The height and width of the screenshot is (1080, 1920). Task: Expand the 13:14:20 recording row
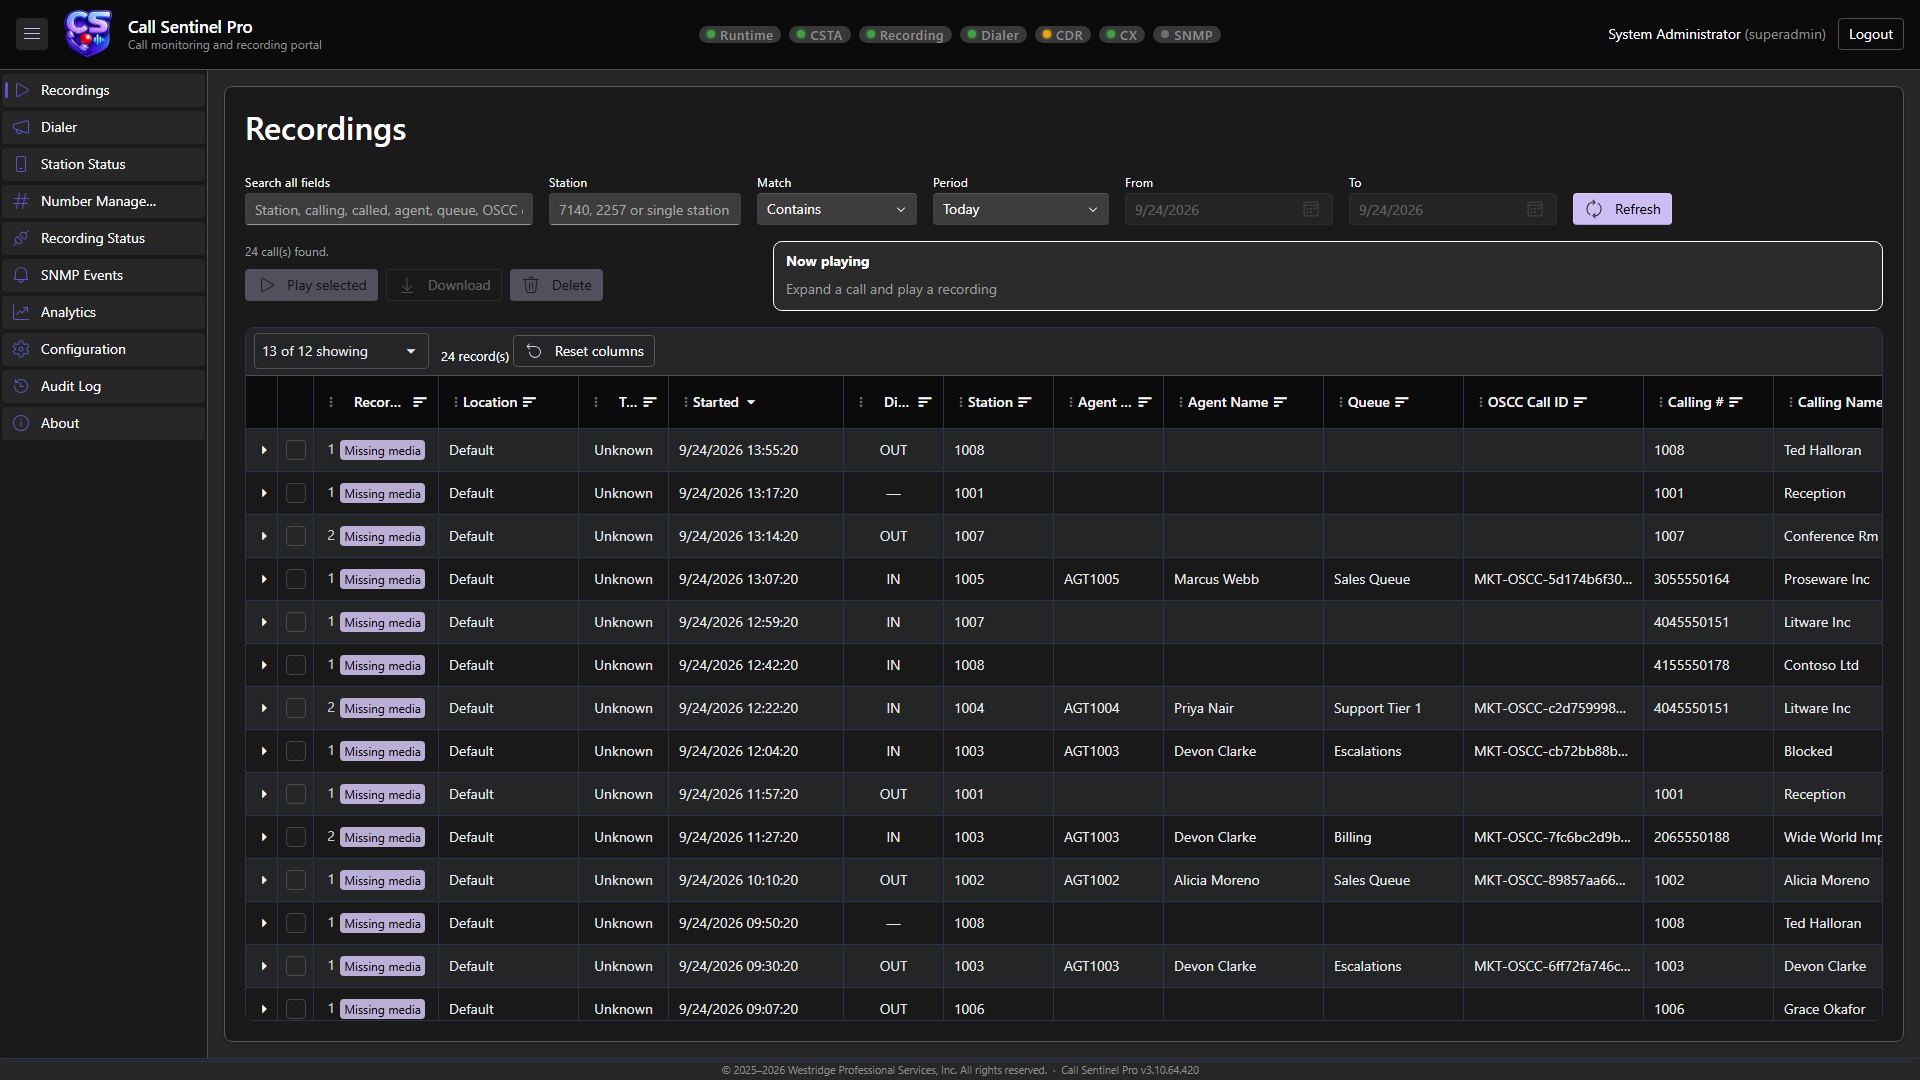coord(264,537)
